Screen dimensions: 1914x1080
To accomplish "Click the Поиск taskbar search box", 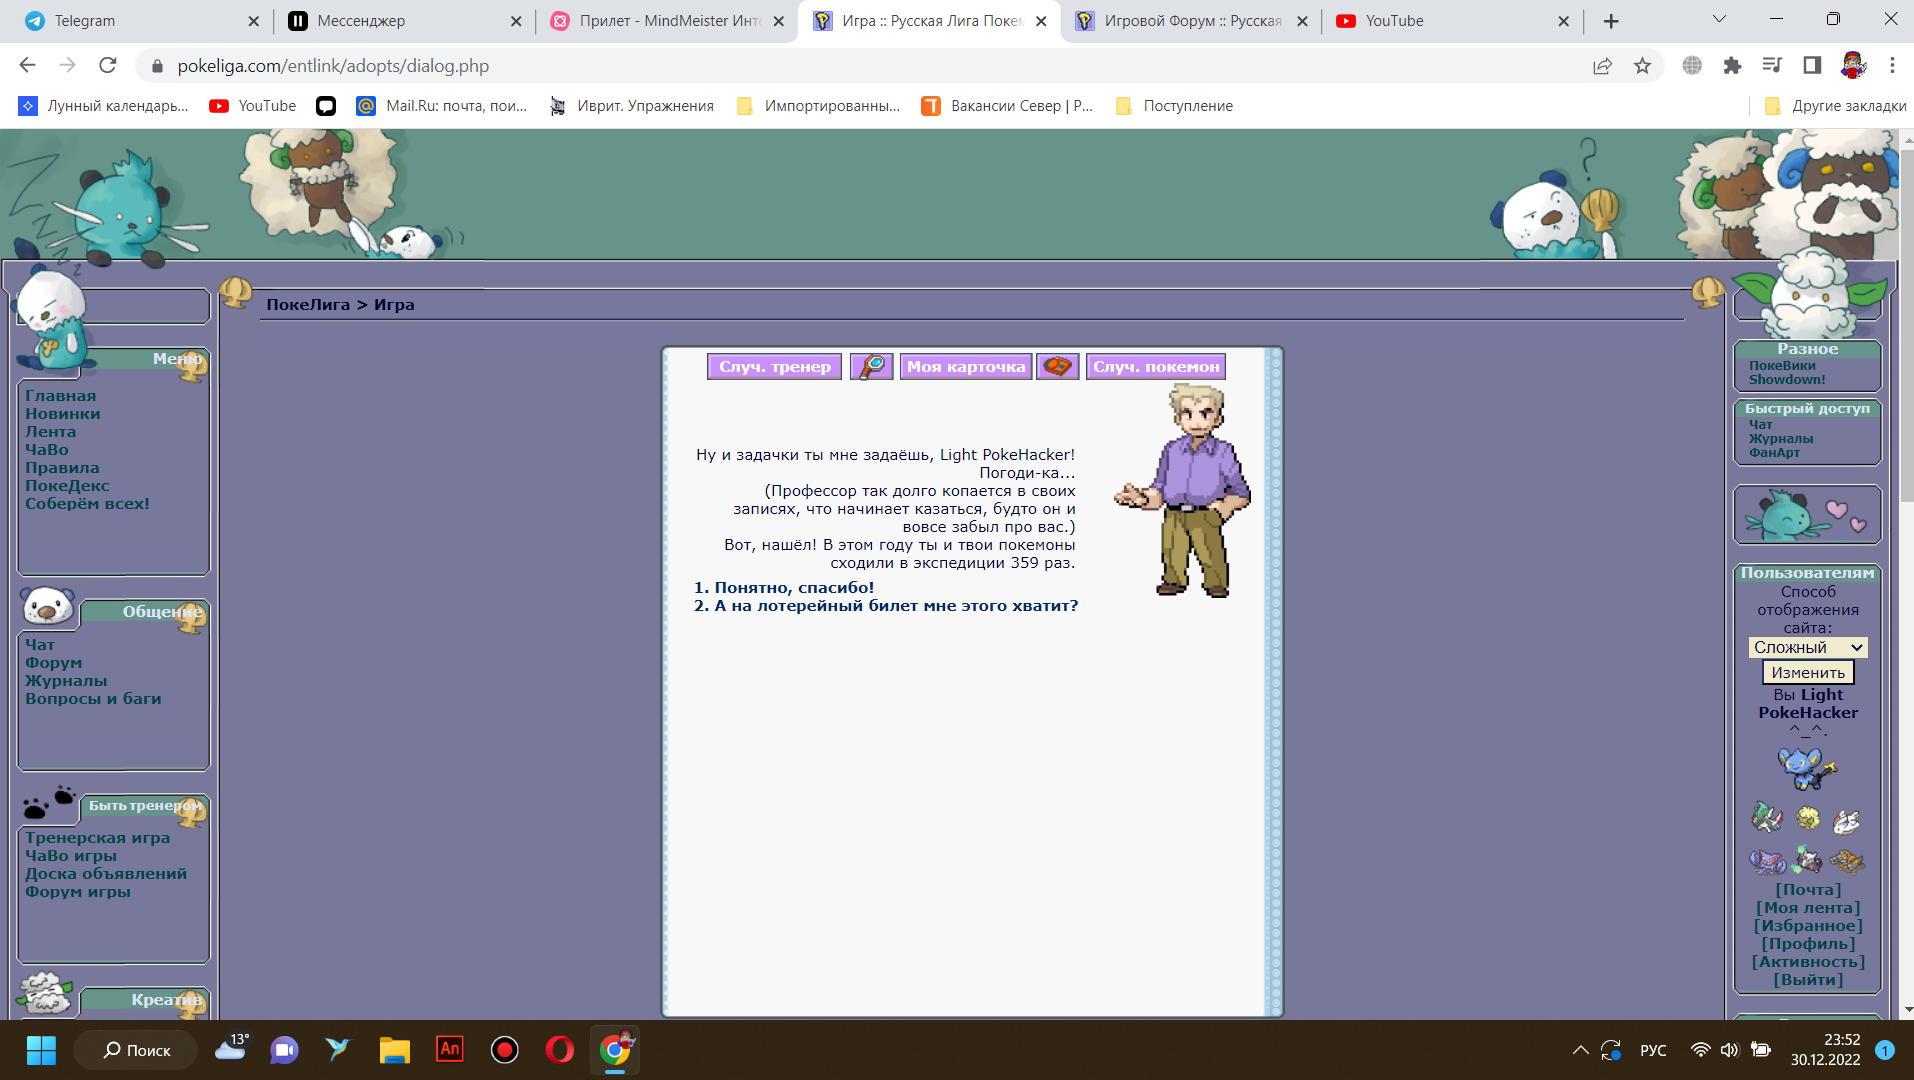I will click(136, 1050).
